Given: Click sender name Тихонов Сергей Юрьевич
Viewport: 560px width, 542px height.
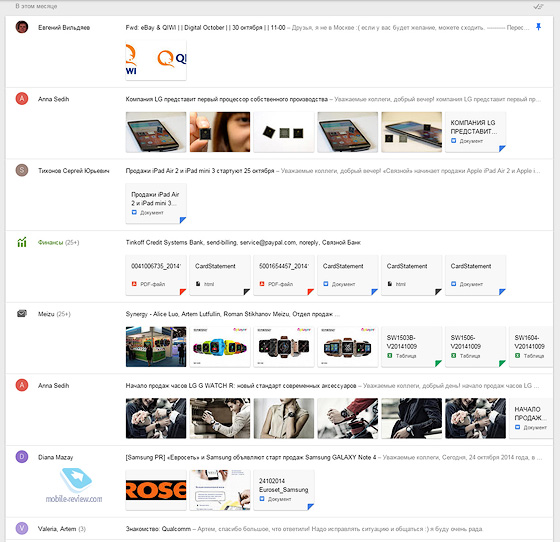Looking at the screenshot, I should click(x=74, y=171).
